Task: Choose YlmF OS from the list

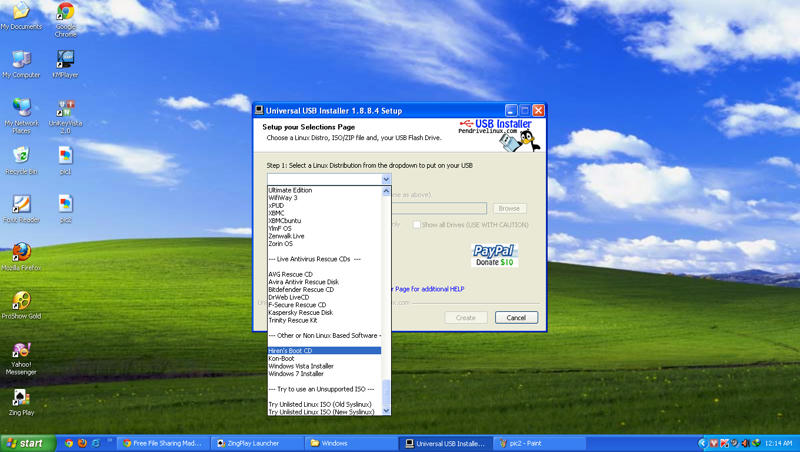Action: (324, 228)
